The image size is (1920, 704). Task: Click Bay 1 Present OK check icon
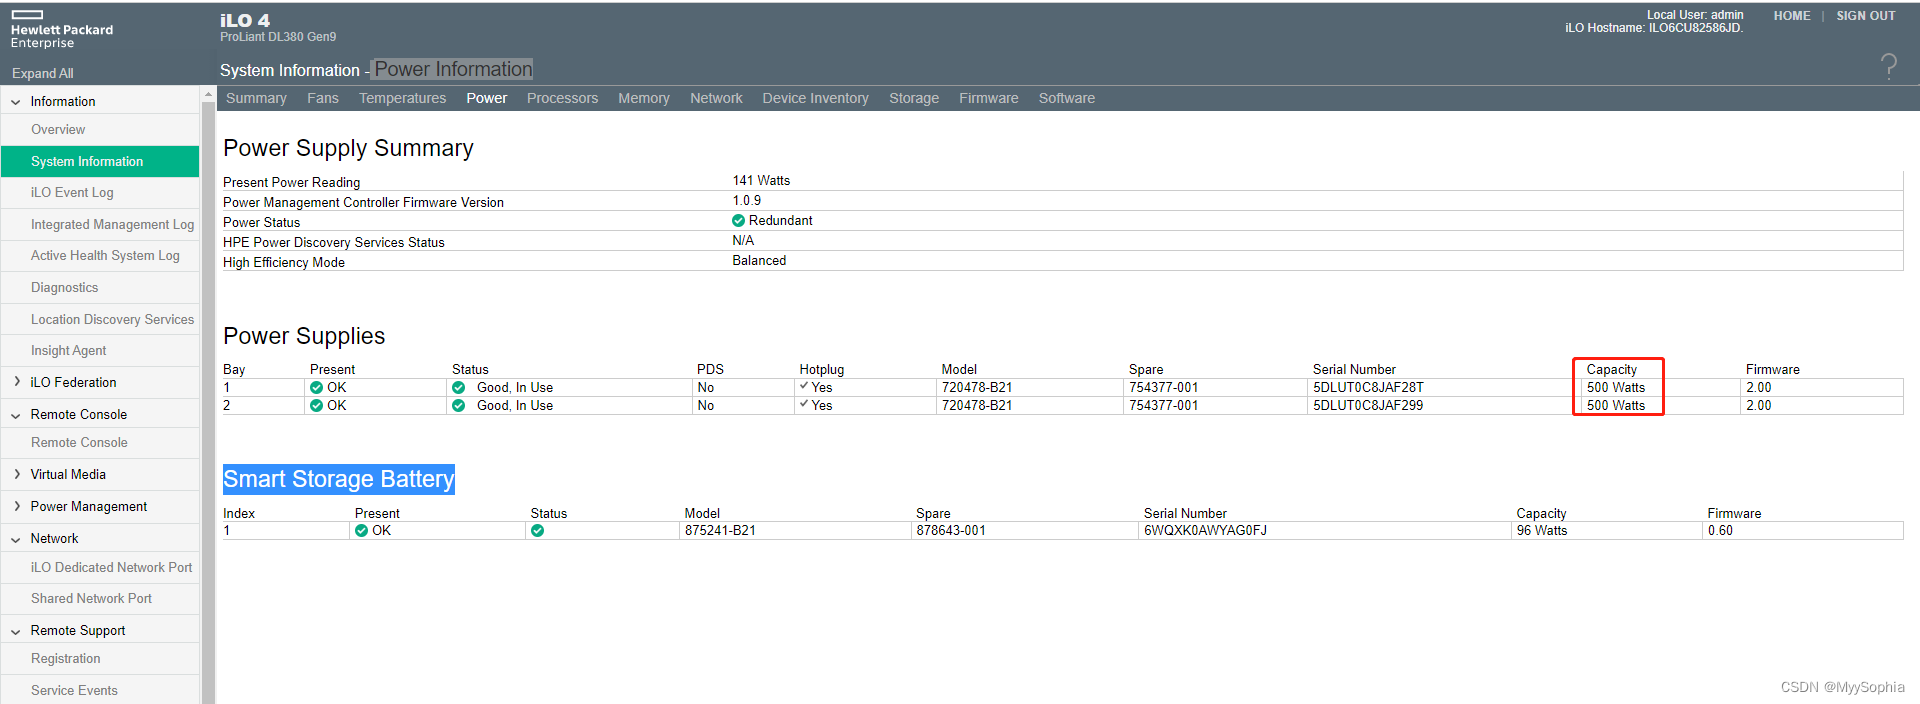[x=316, y=388]
